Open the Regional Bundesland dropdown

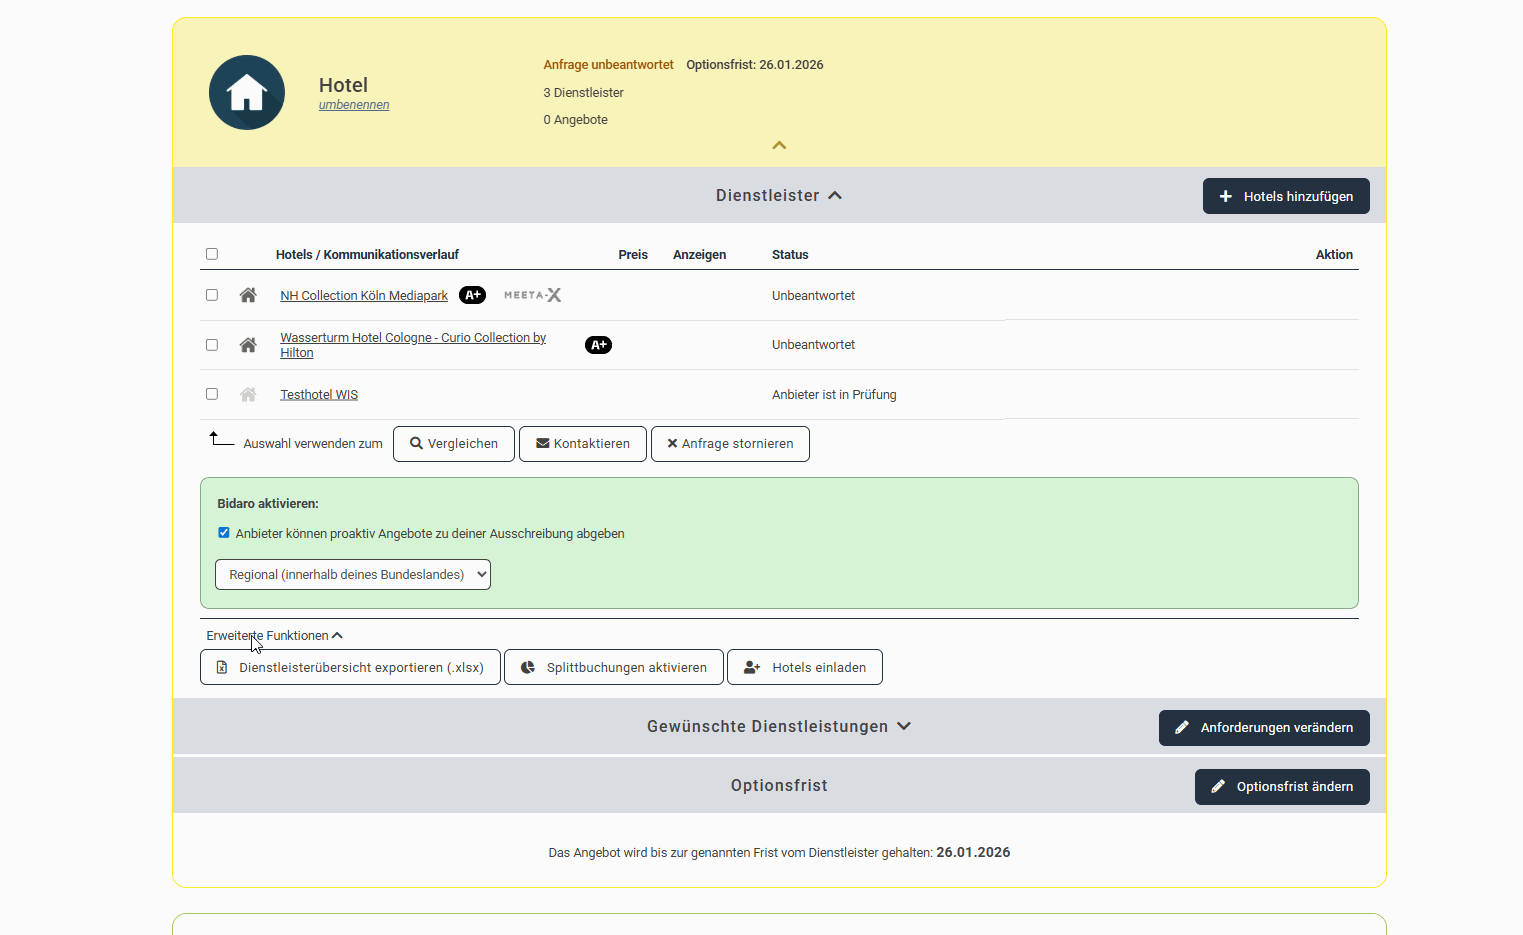pyautogui.click(x=353, y=575)
